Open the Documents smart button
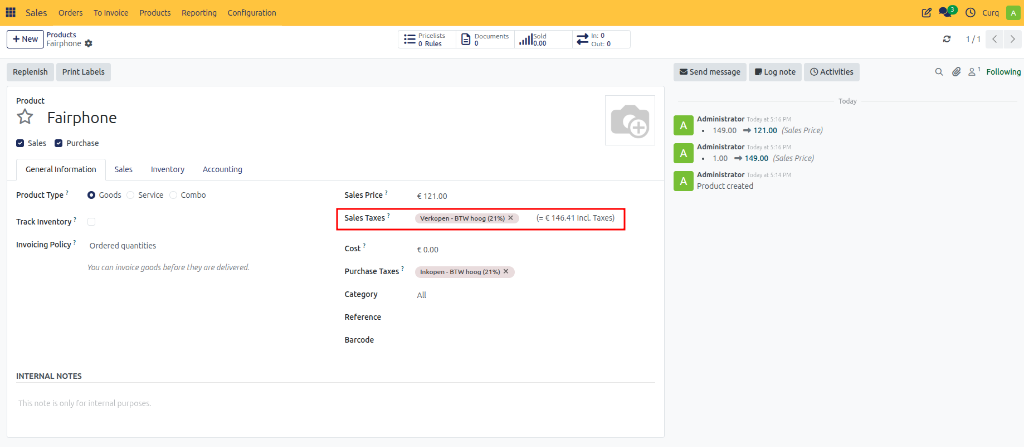Image resolution: width=1024 pixels, height=447 pixels. pos(485,39)
